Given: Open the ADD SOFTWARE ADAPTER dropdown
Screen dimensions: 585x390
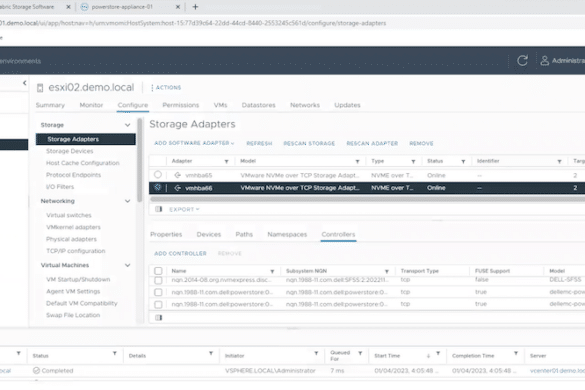Looking at the screenshot, I should click(194, 143).
